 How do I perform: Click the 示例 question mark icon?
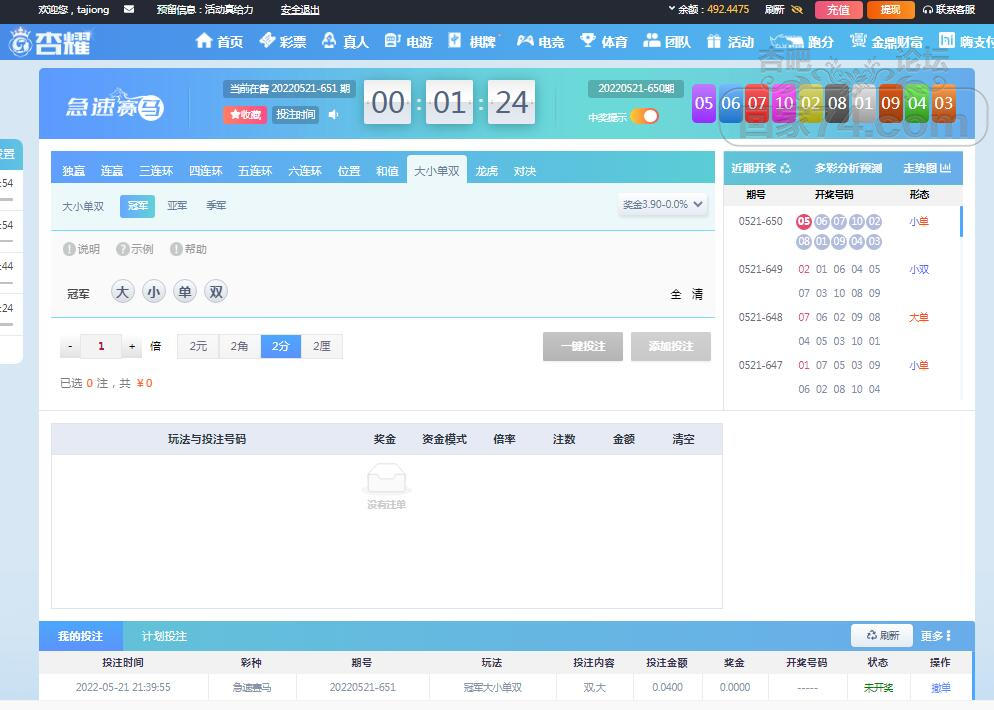click(122, 249)
